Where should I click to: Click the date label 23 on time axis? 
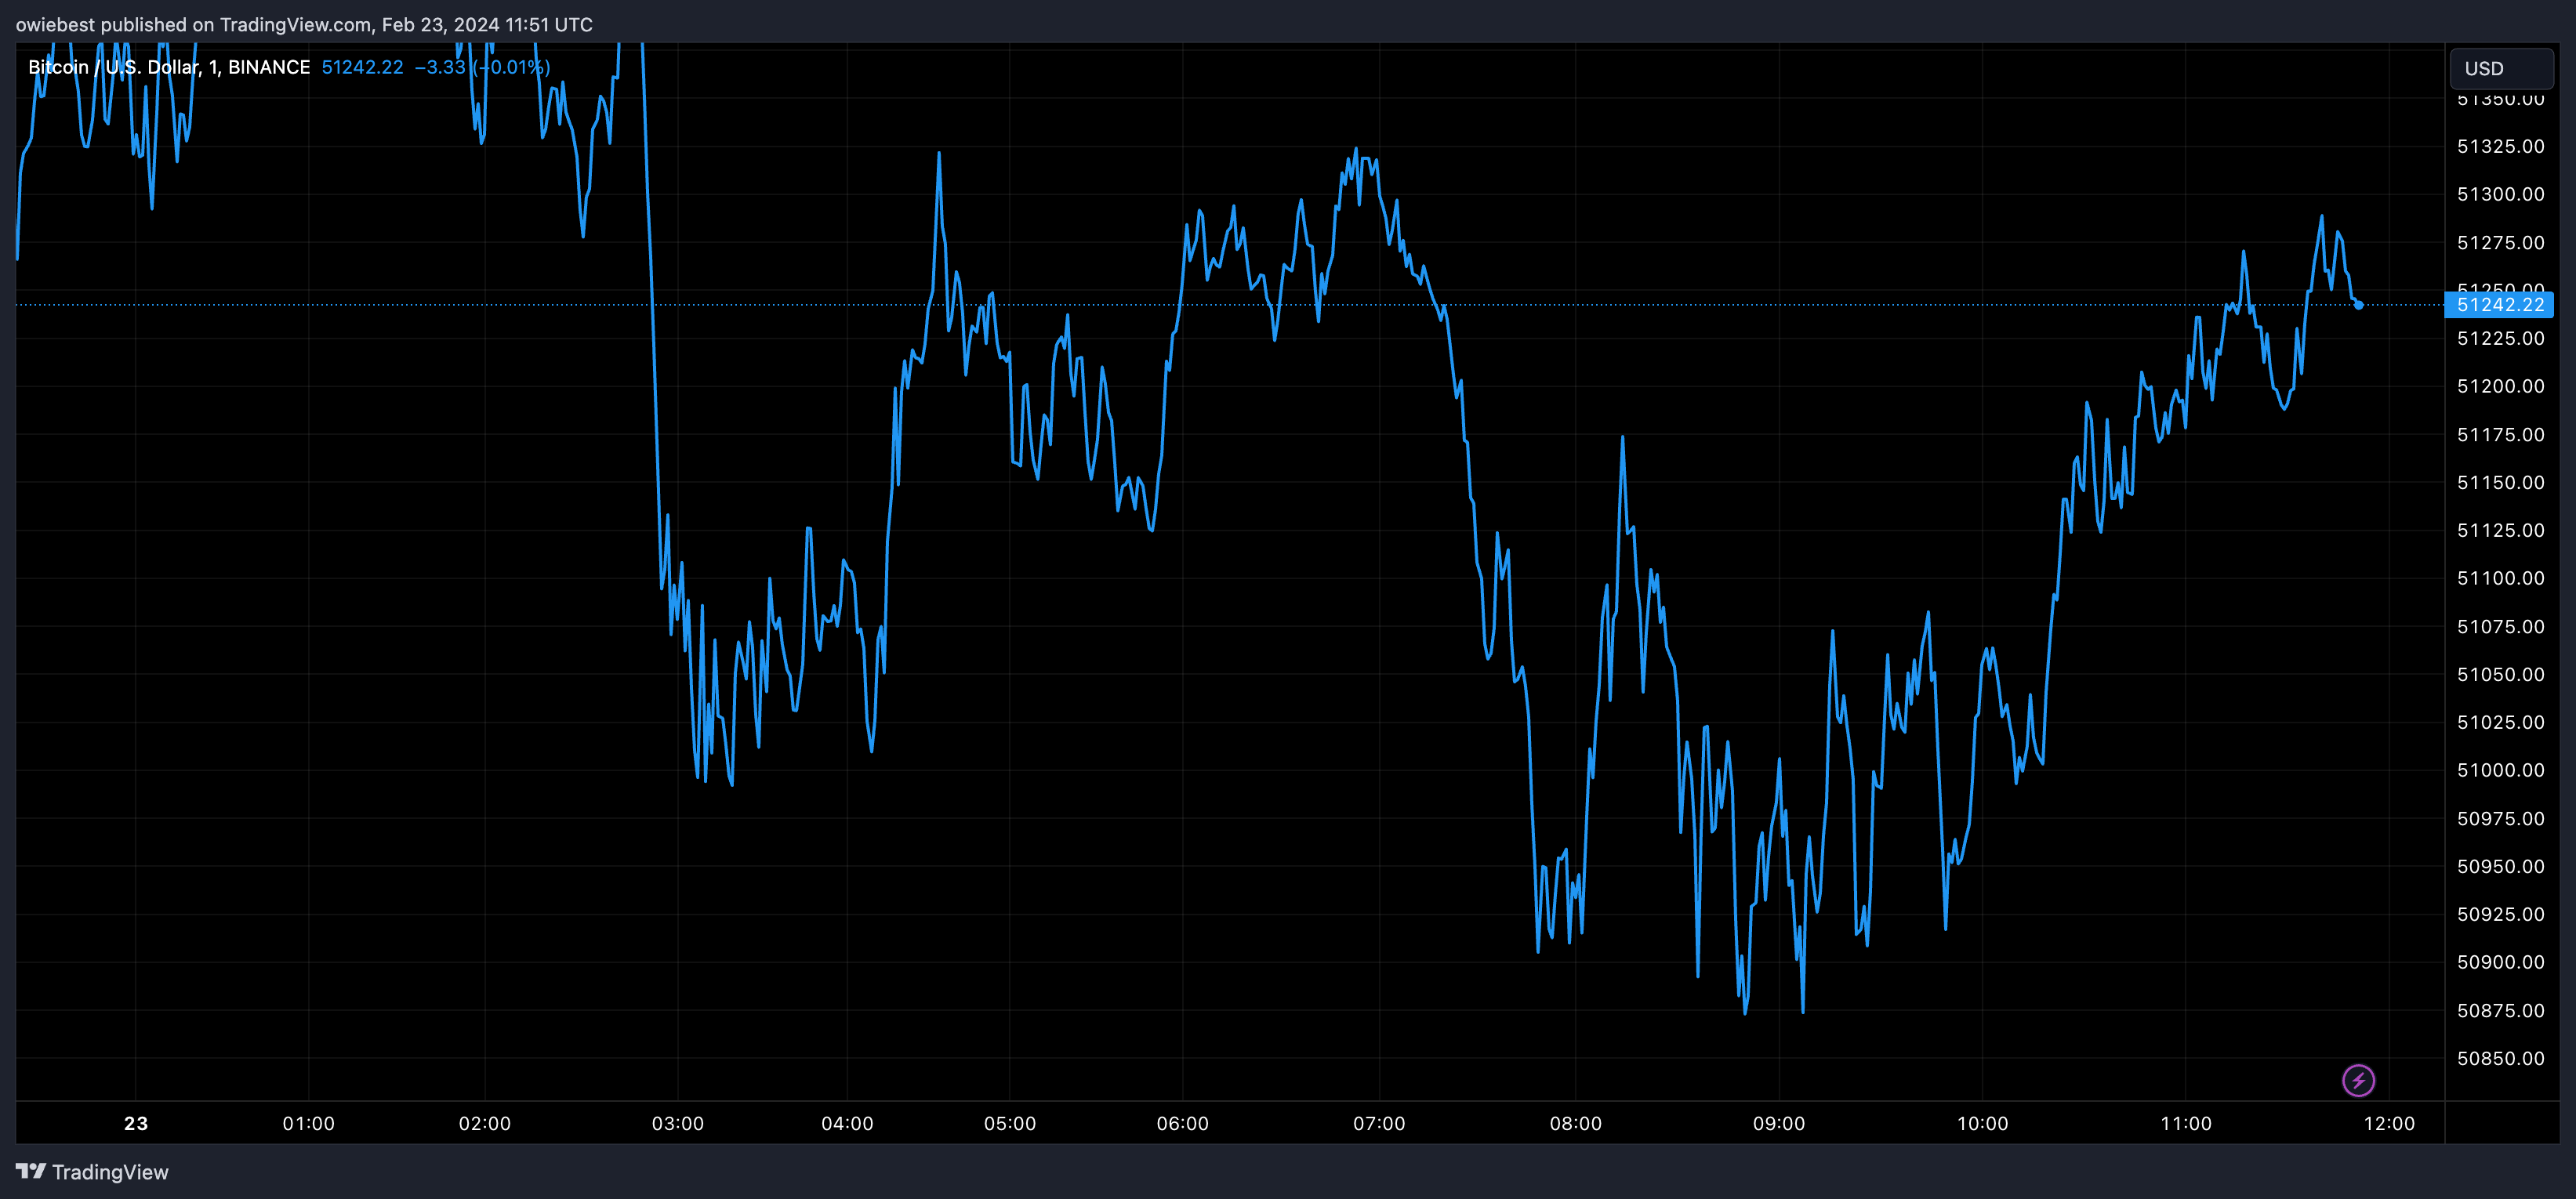tap(136, 1123)
